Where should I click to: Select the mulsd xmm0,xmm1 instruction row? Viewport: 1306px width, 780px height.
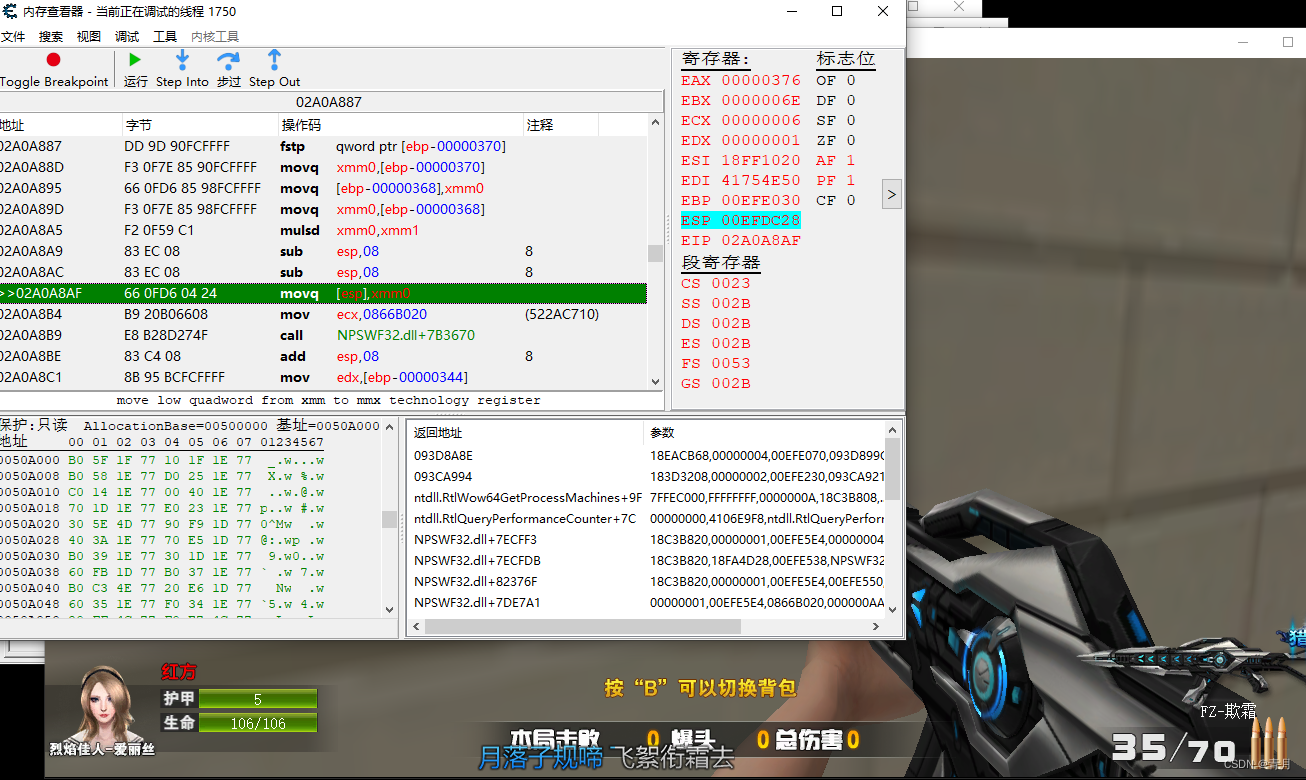pos(324,230)
